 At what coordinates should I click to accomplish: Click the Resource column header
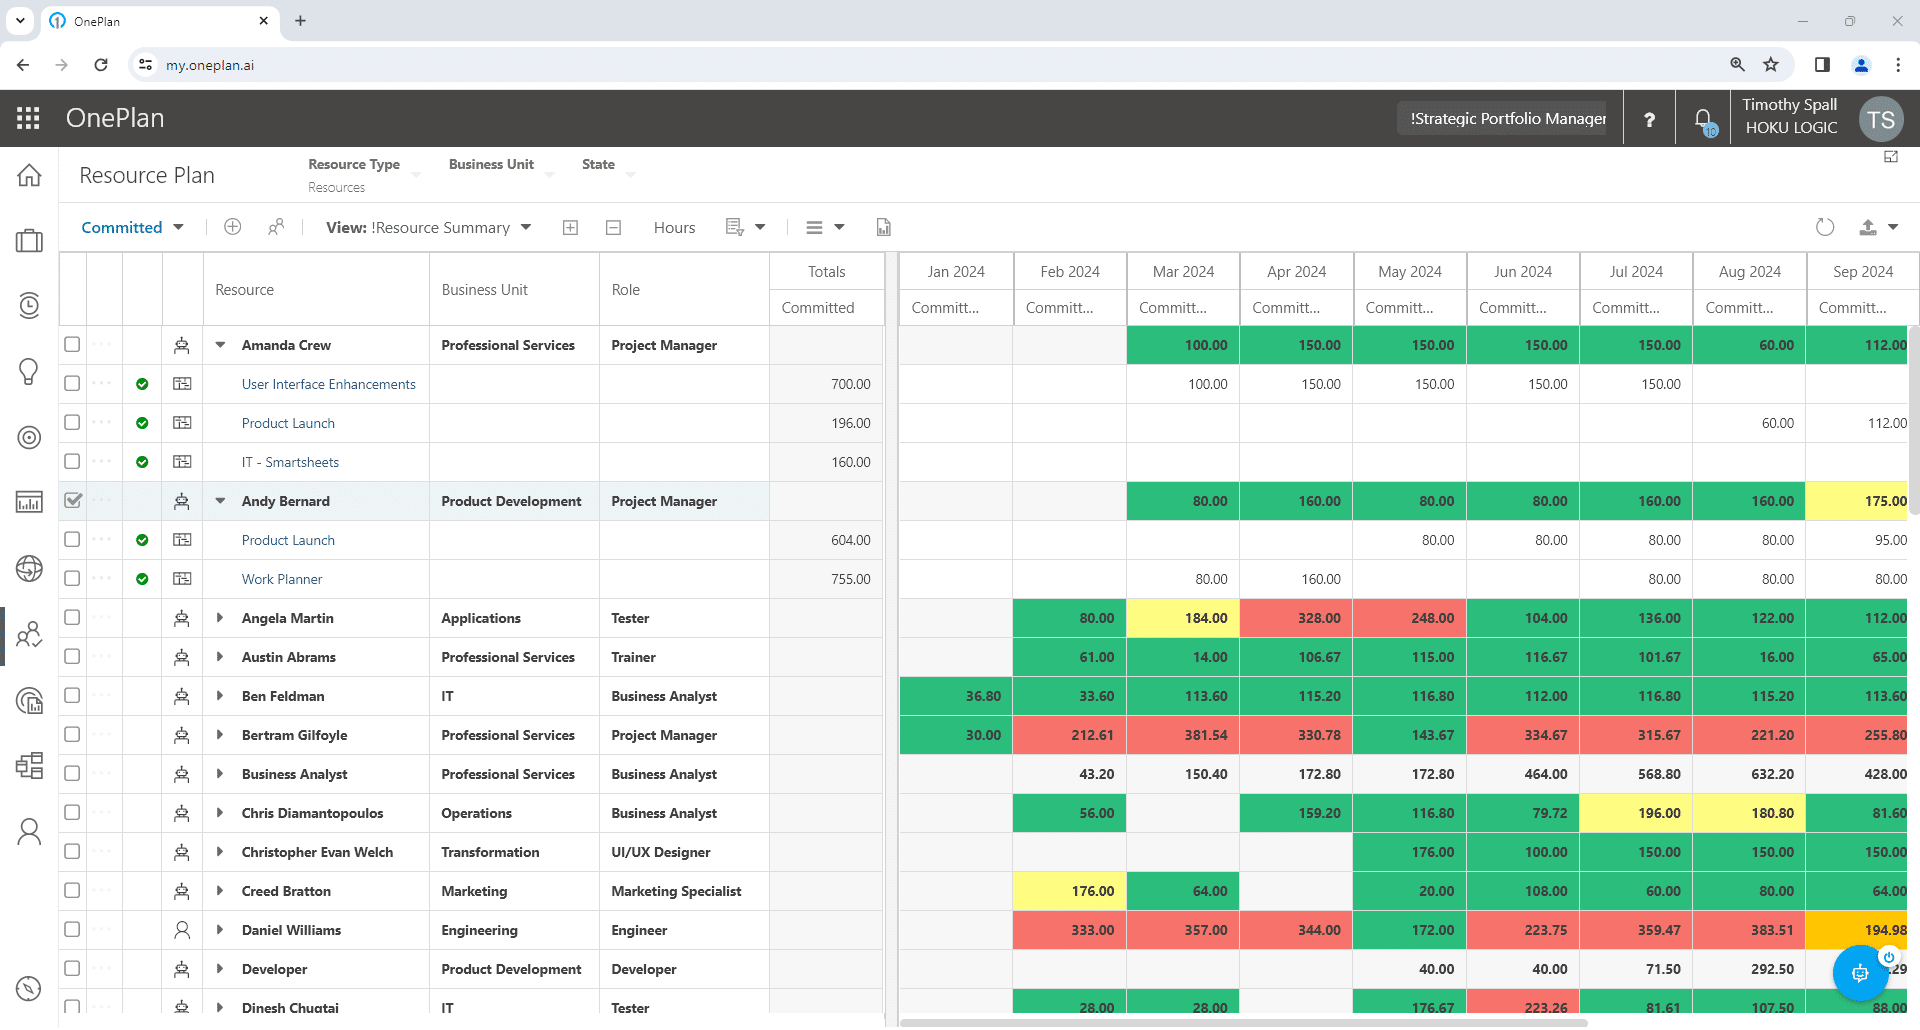coord(316,289)
